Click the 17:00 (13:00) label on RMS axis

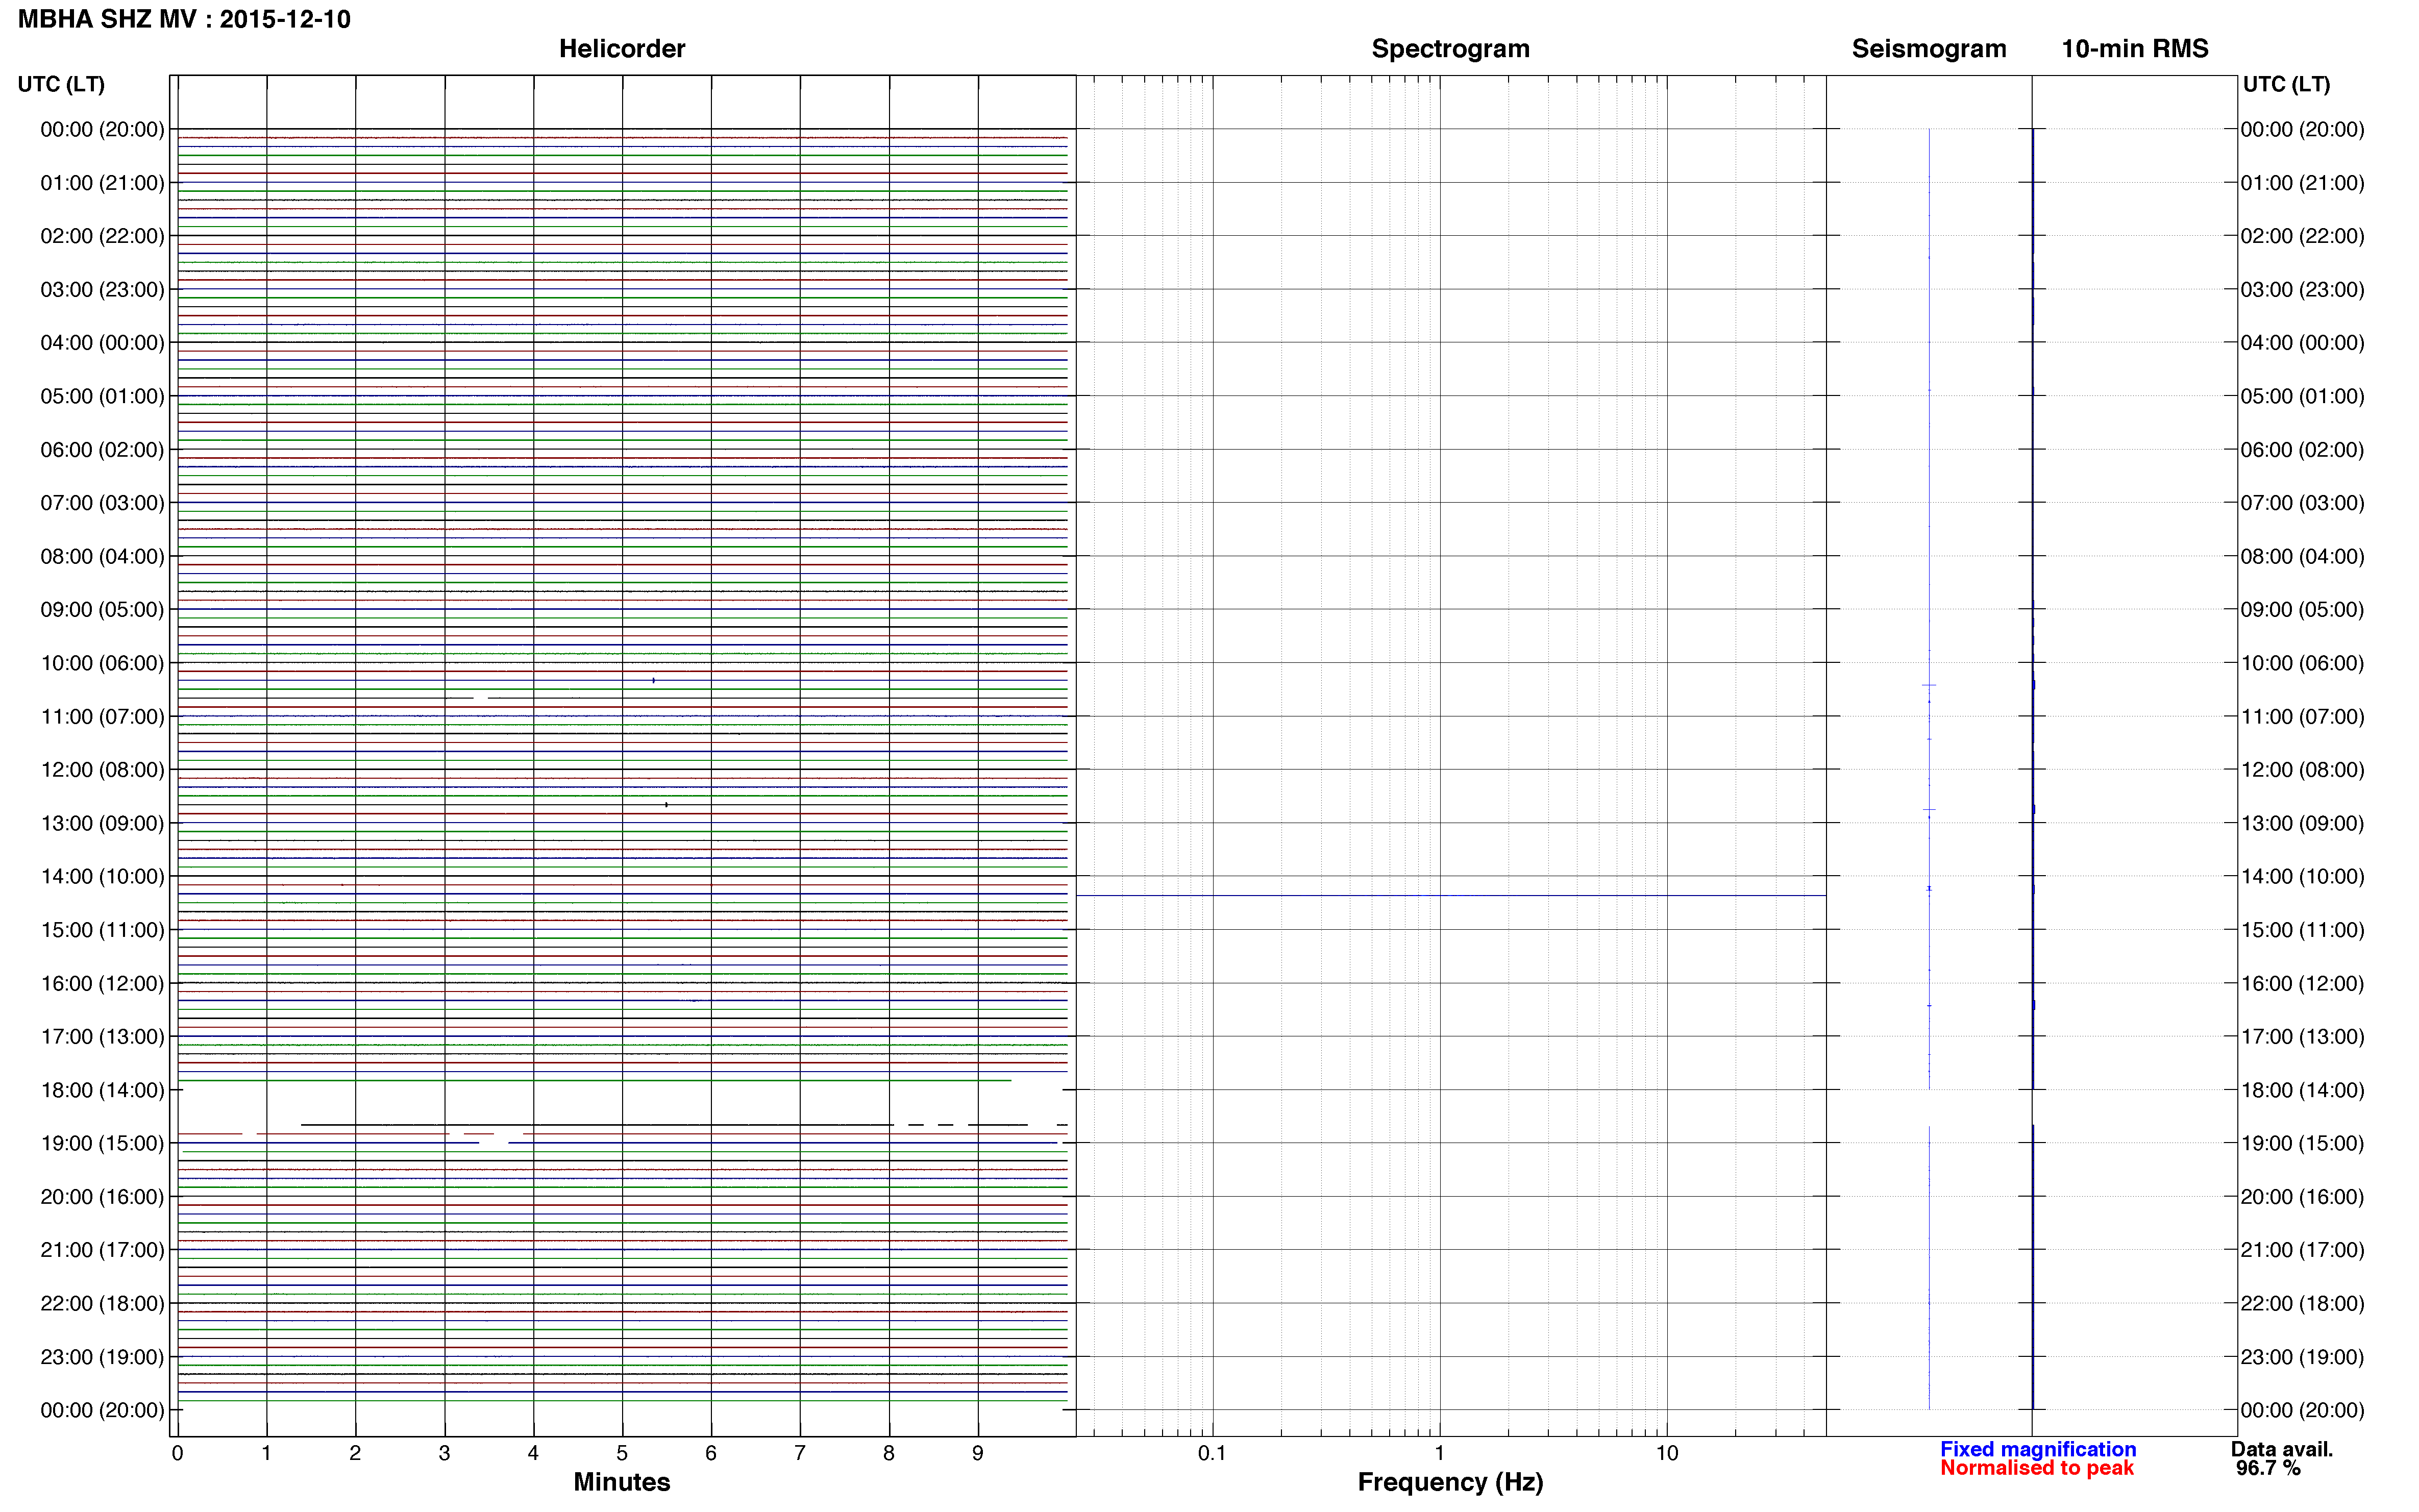click(x=2302, y=1037)
